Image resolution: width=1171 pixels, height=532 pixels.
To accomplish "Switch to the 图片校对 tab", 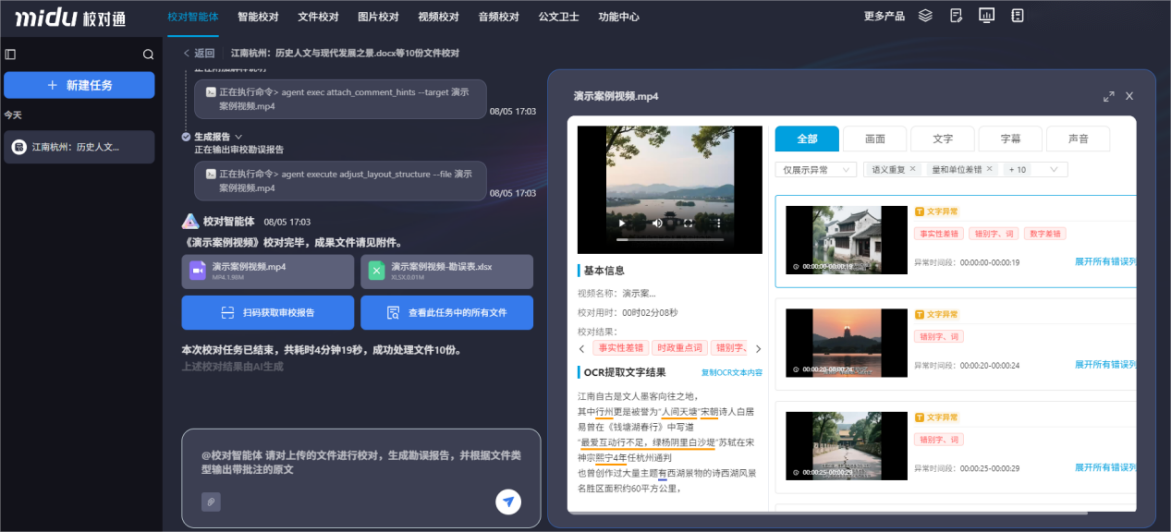I will click(379, 16).
